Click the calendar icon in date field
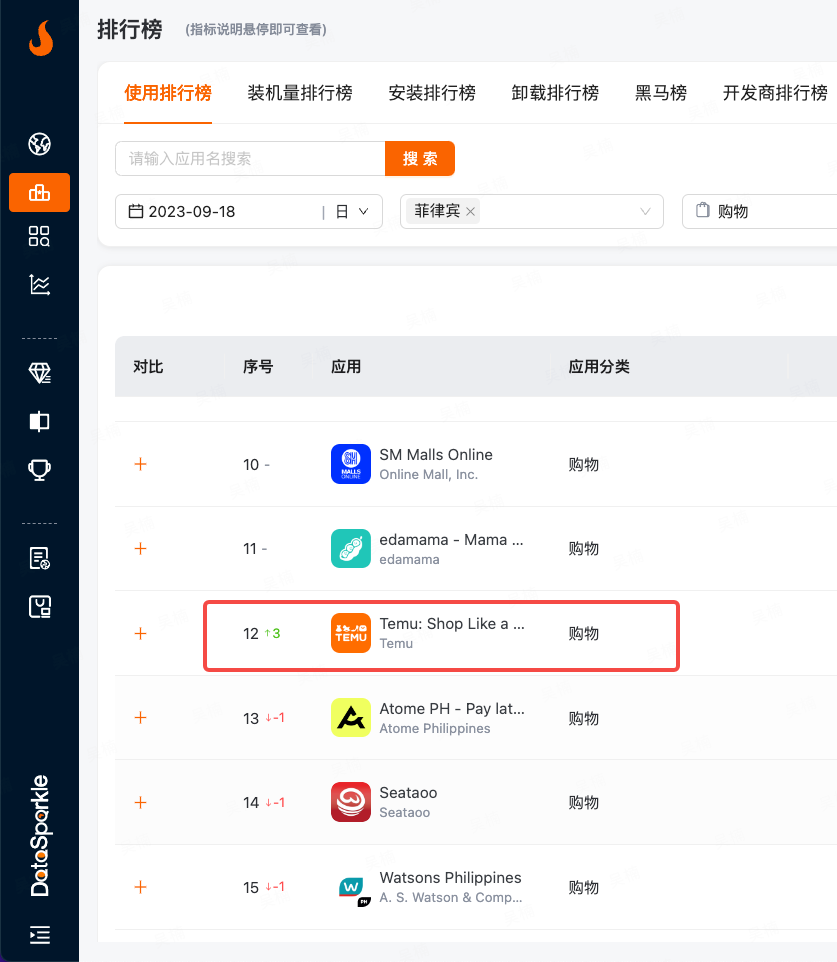The image size is (837, 962). point(136,211)
